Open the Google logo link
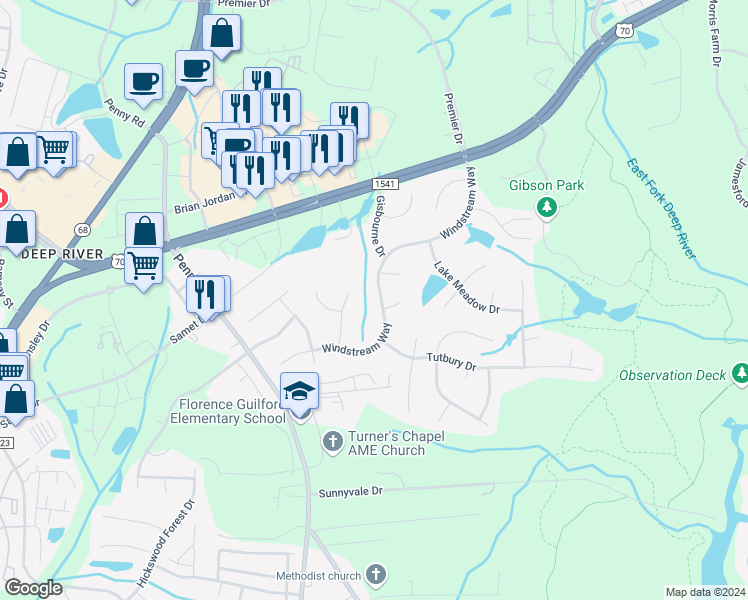The height and width of the screenshot is (600, 748). 34,588
